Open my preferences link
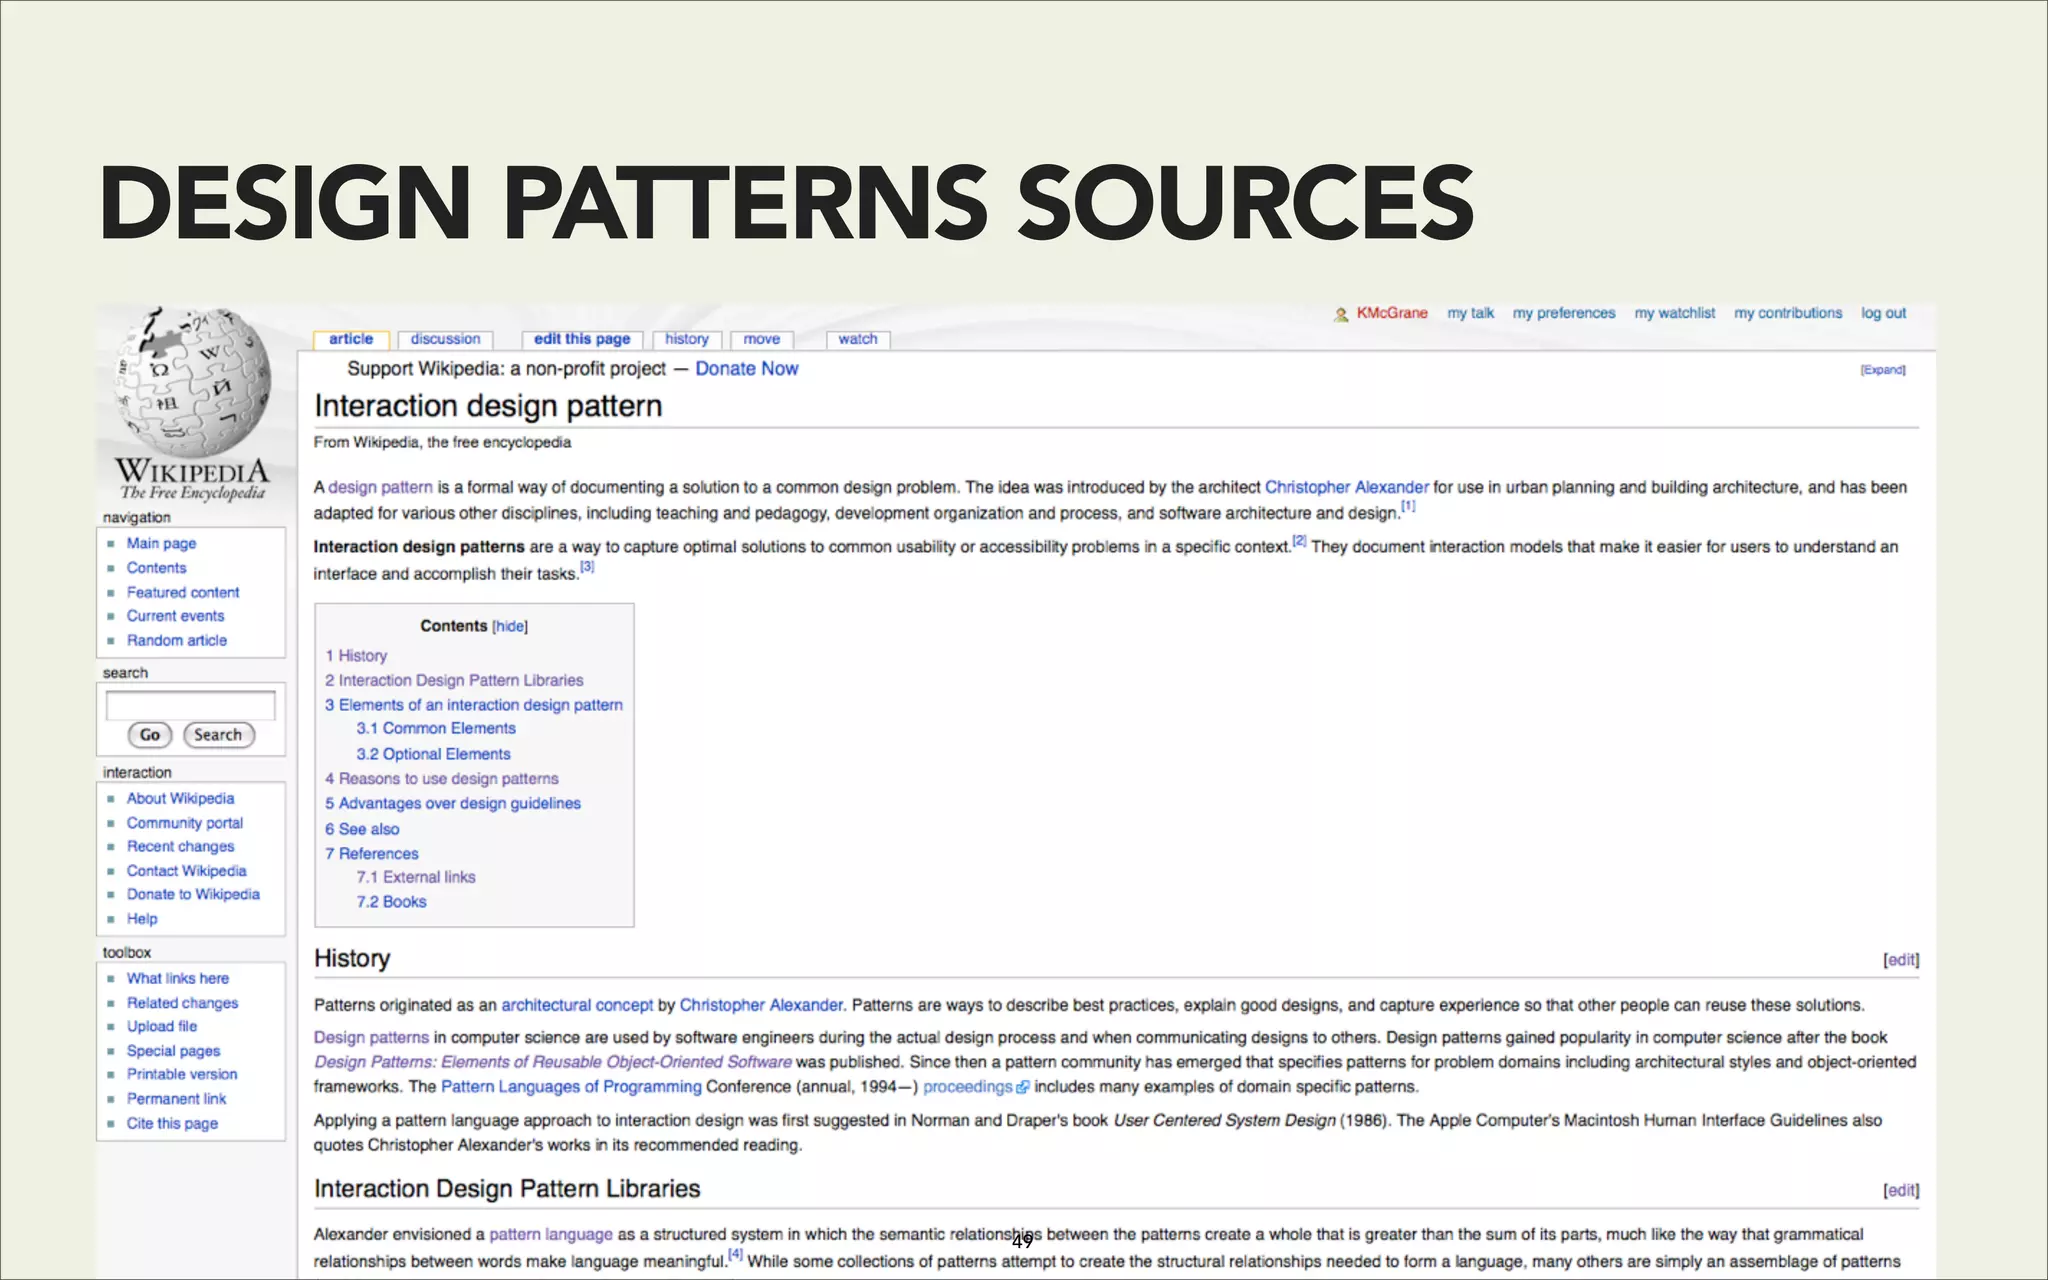Viewport: 2048px width, 1280px height. tap(1564, 313)
